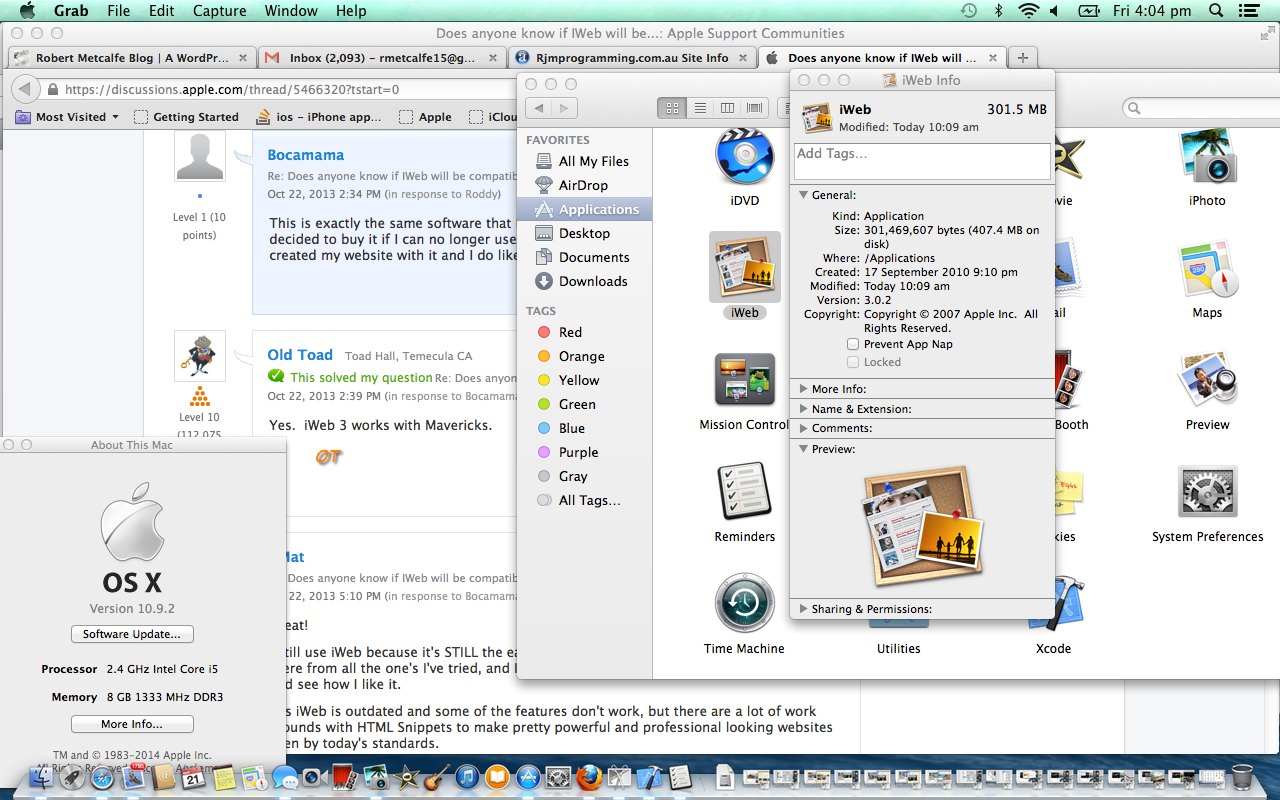Open the Bluetooth menu bar icon
Screen dimensions: 1280x800
[x=998, y=11]
